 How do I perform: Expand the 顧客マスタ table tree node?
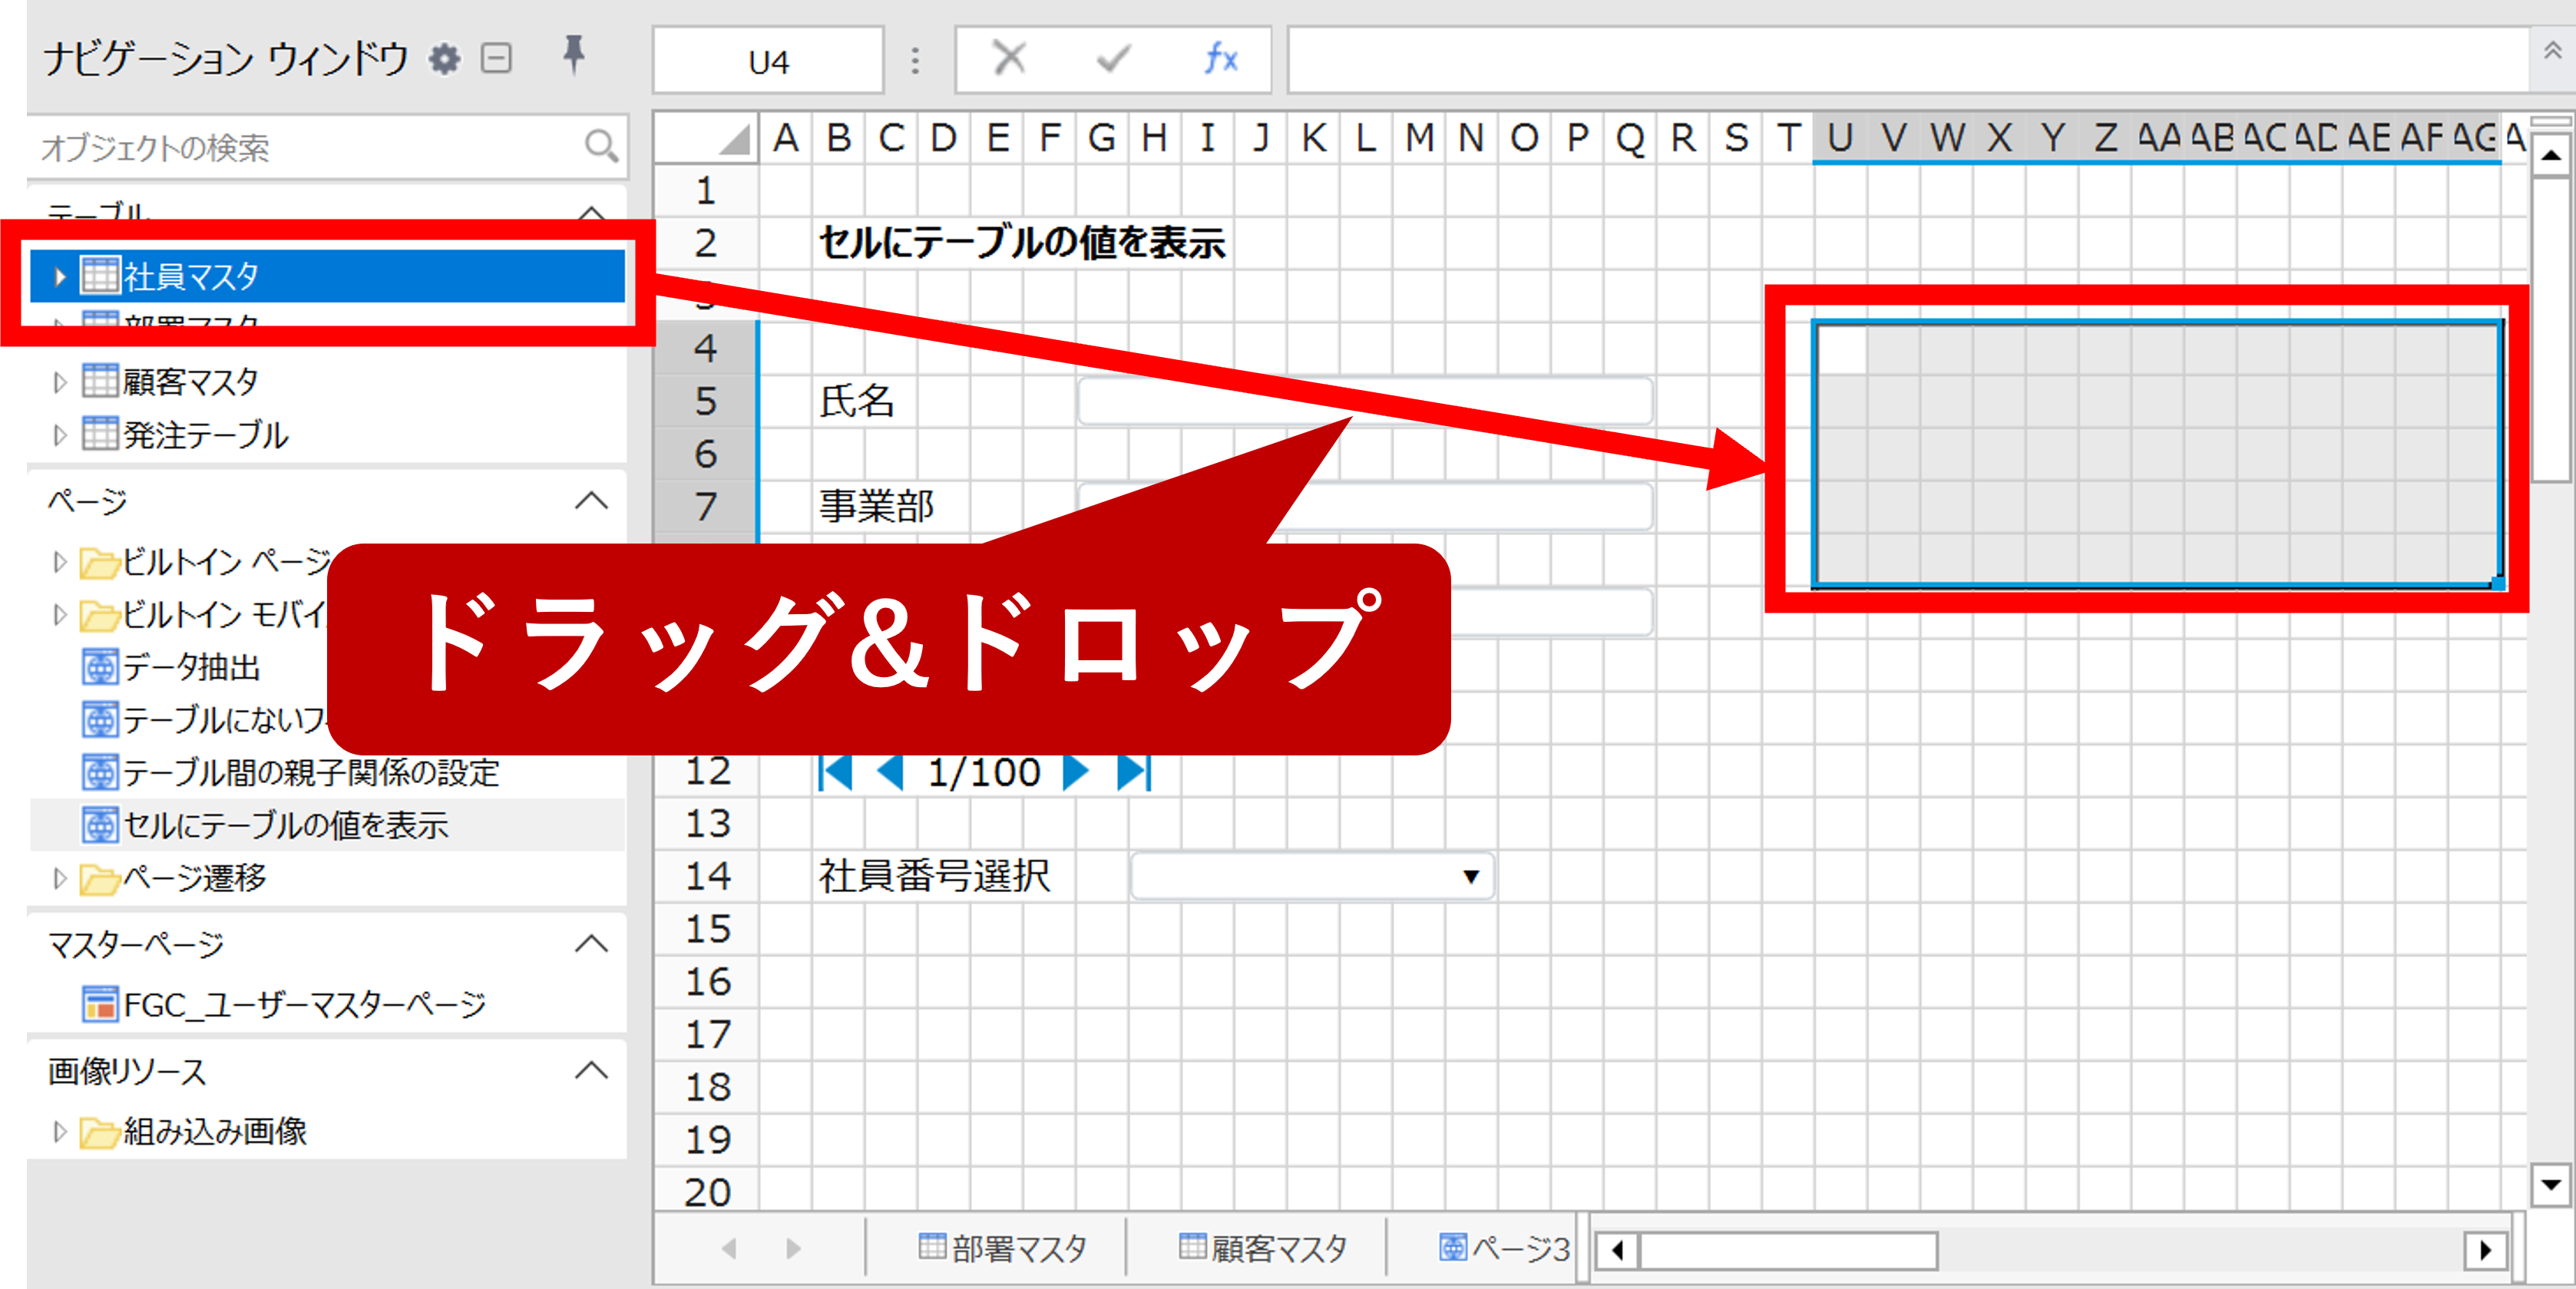tap(59, 382)
